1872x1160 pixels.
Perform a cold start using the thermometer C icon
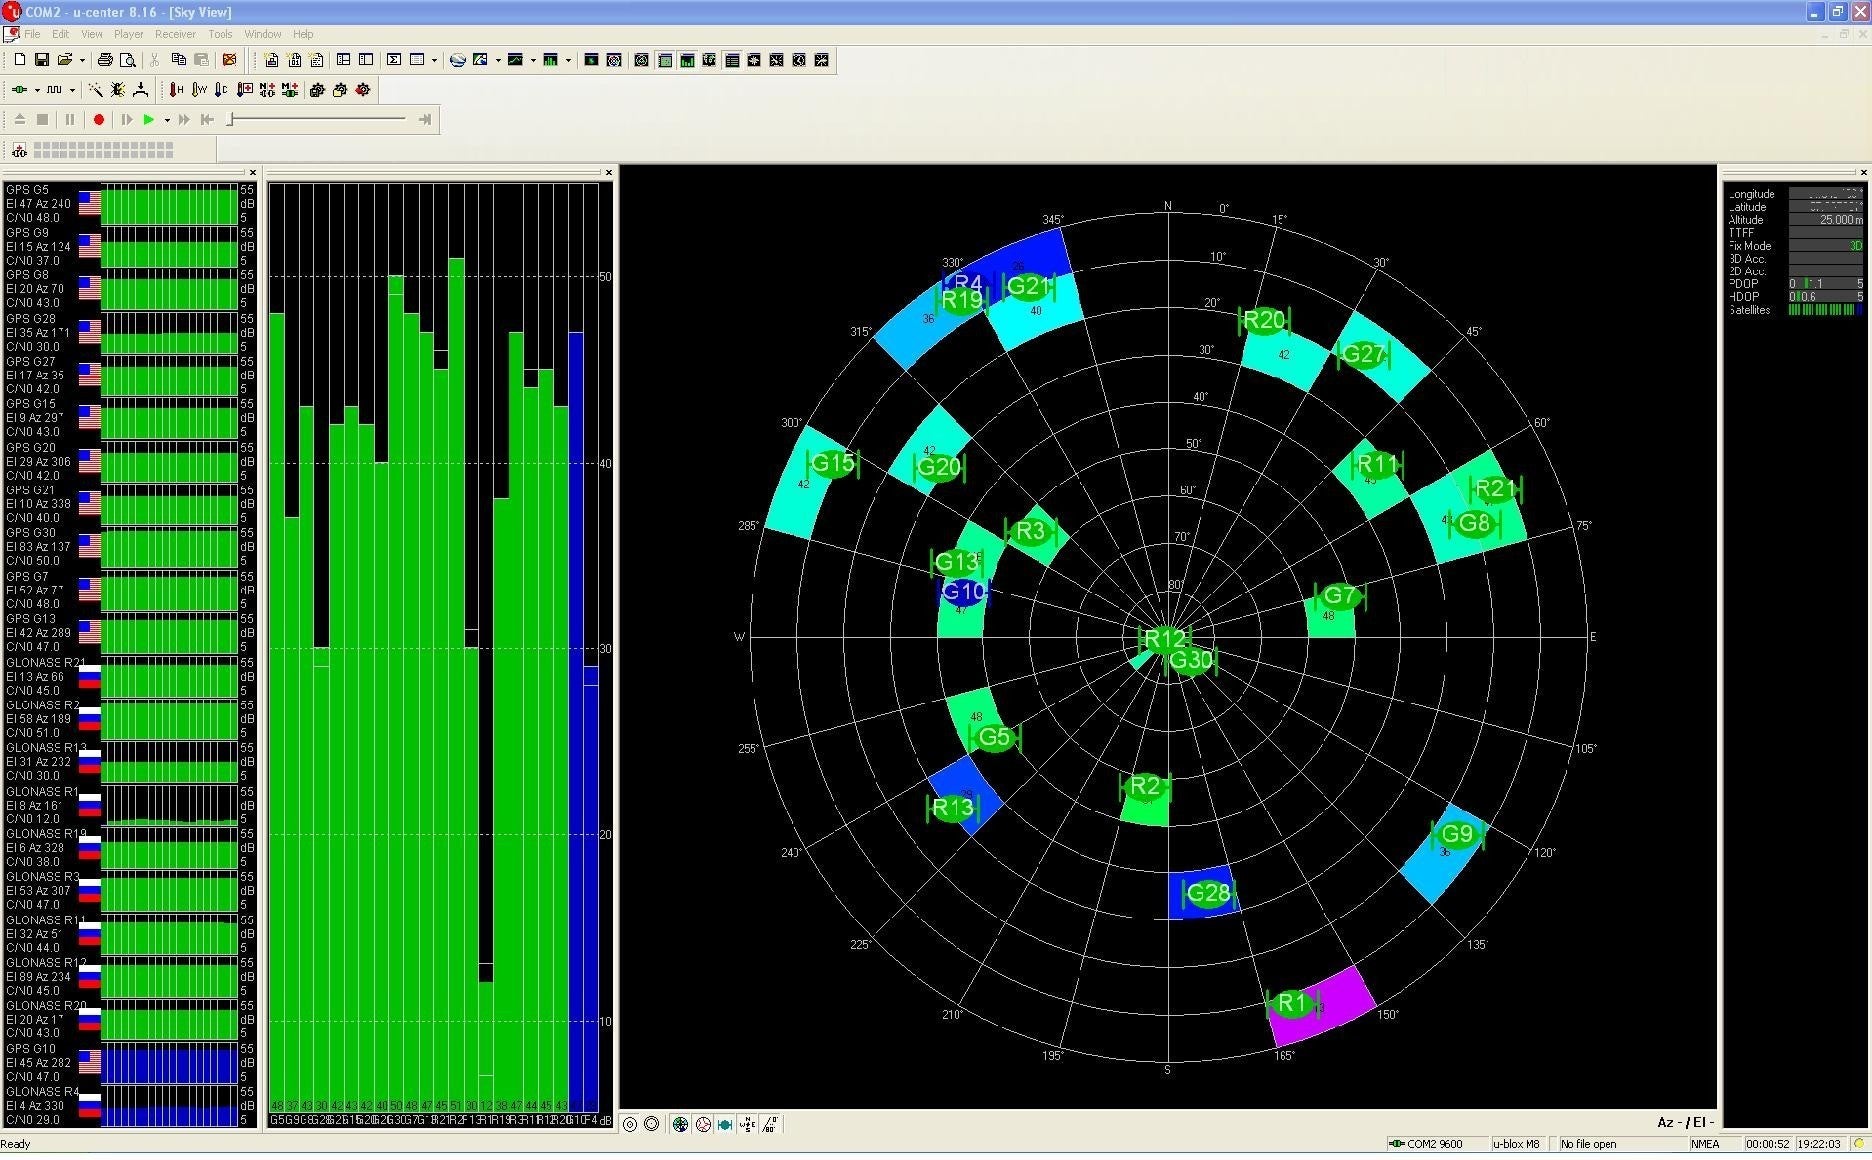click(x=220, y=90)
